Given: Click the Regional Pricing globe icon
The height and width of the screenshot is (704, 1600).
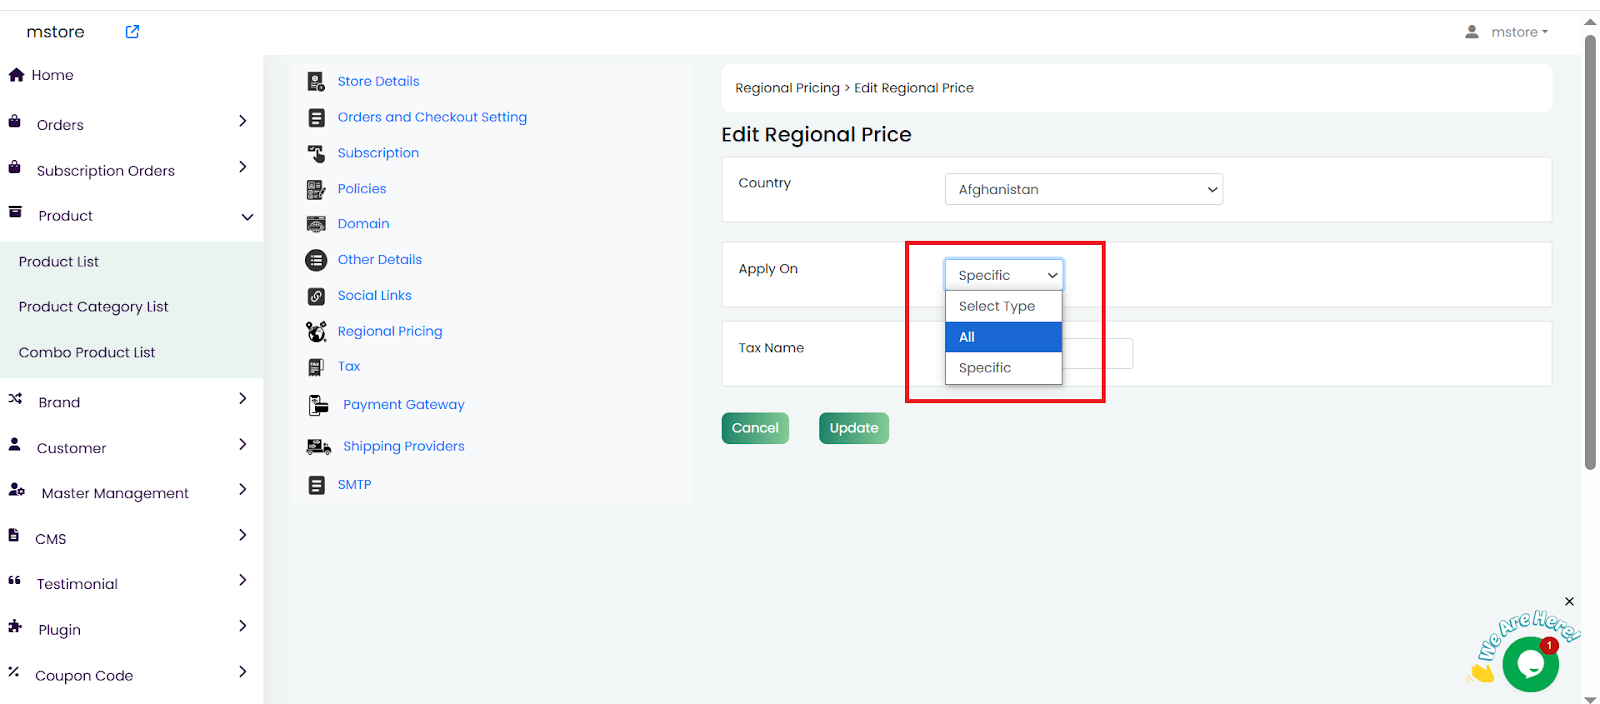Looking at the screenshot, I should [x=316, y=332].
